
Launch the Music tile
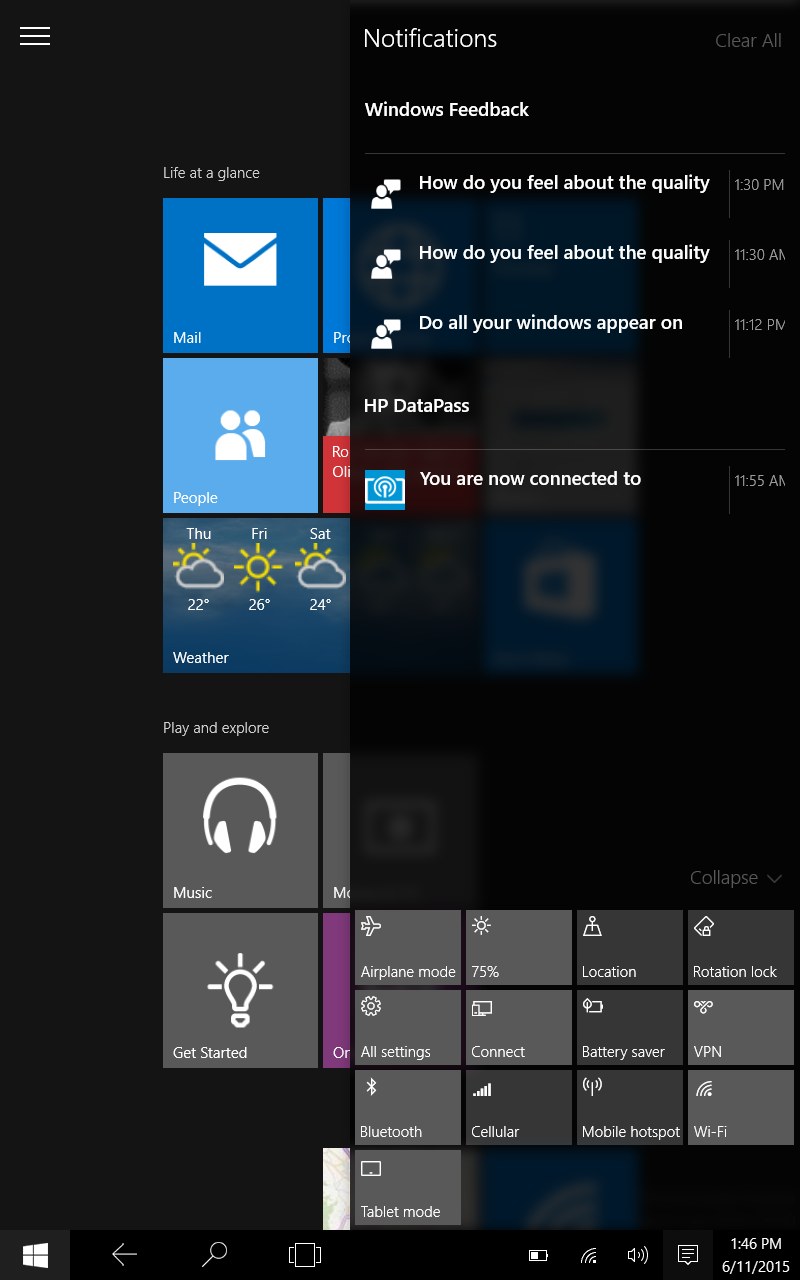click(240, 830)
